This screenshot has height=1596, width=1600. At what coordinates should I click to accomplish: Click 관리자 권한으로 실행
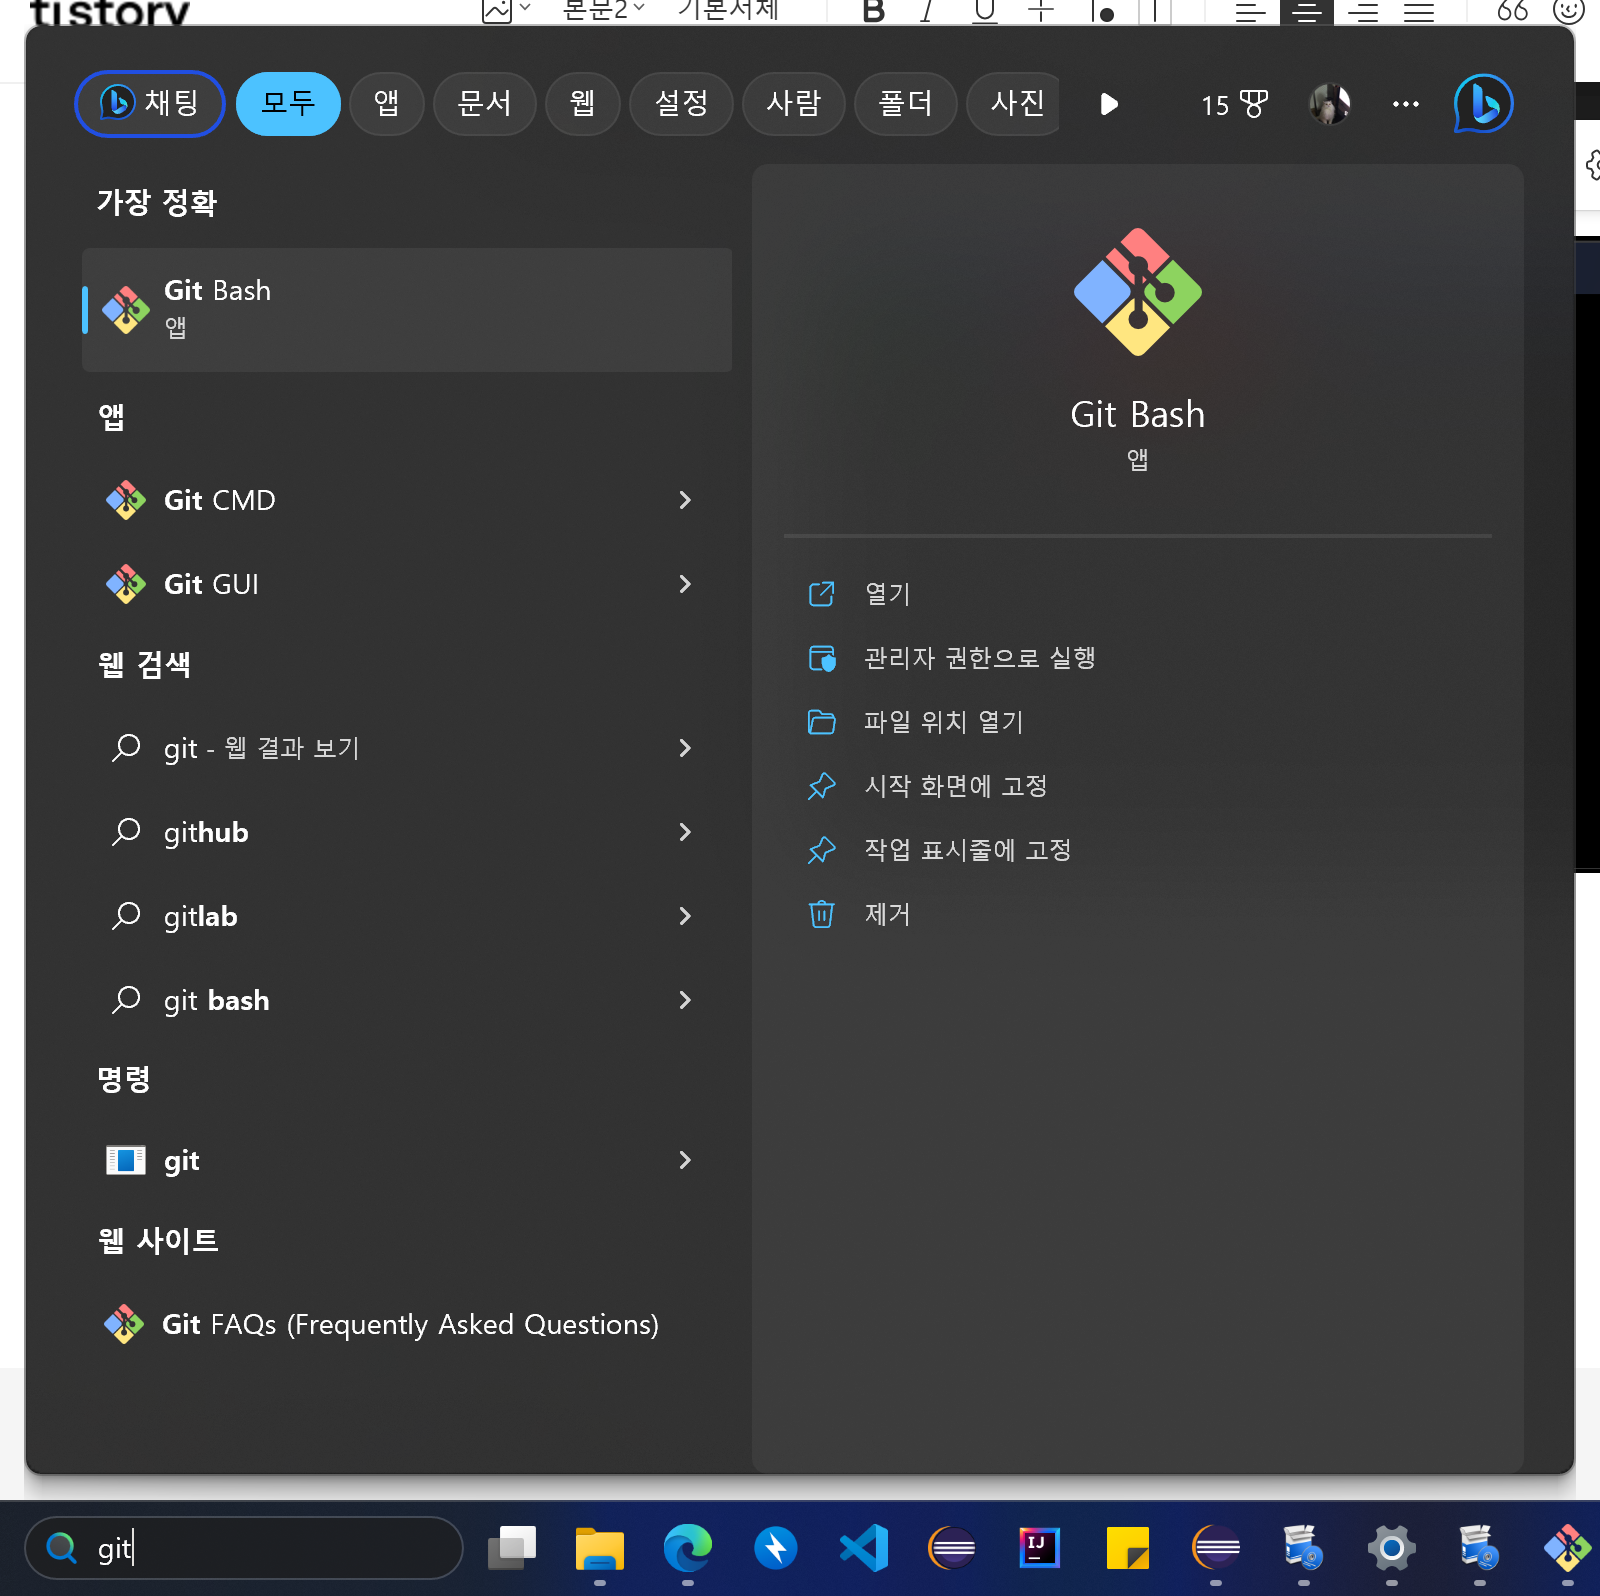click(1138, 658)
